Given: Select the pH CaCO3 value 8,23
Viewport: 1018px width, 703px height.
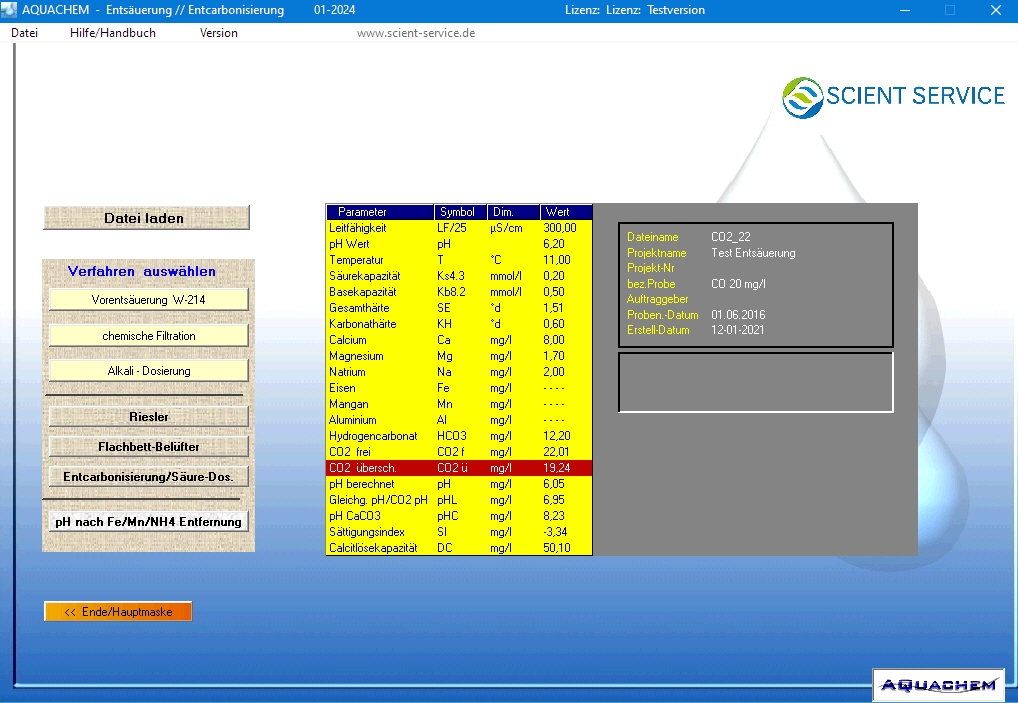Looking at the screenshot, I should tap(554, 516).
